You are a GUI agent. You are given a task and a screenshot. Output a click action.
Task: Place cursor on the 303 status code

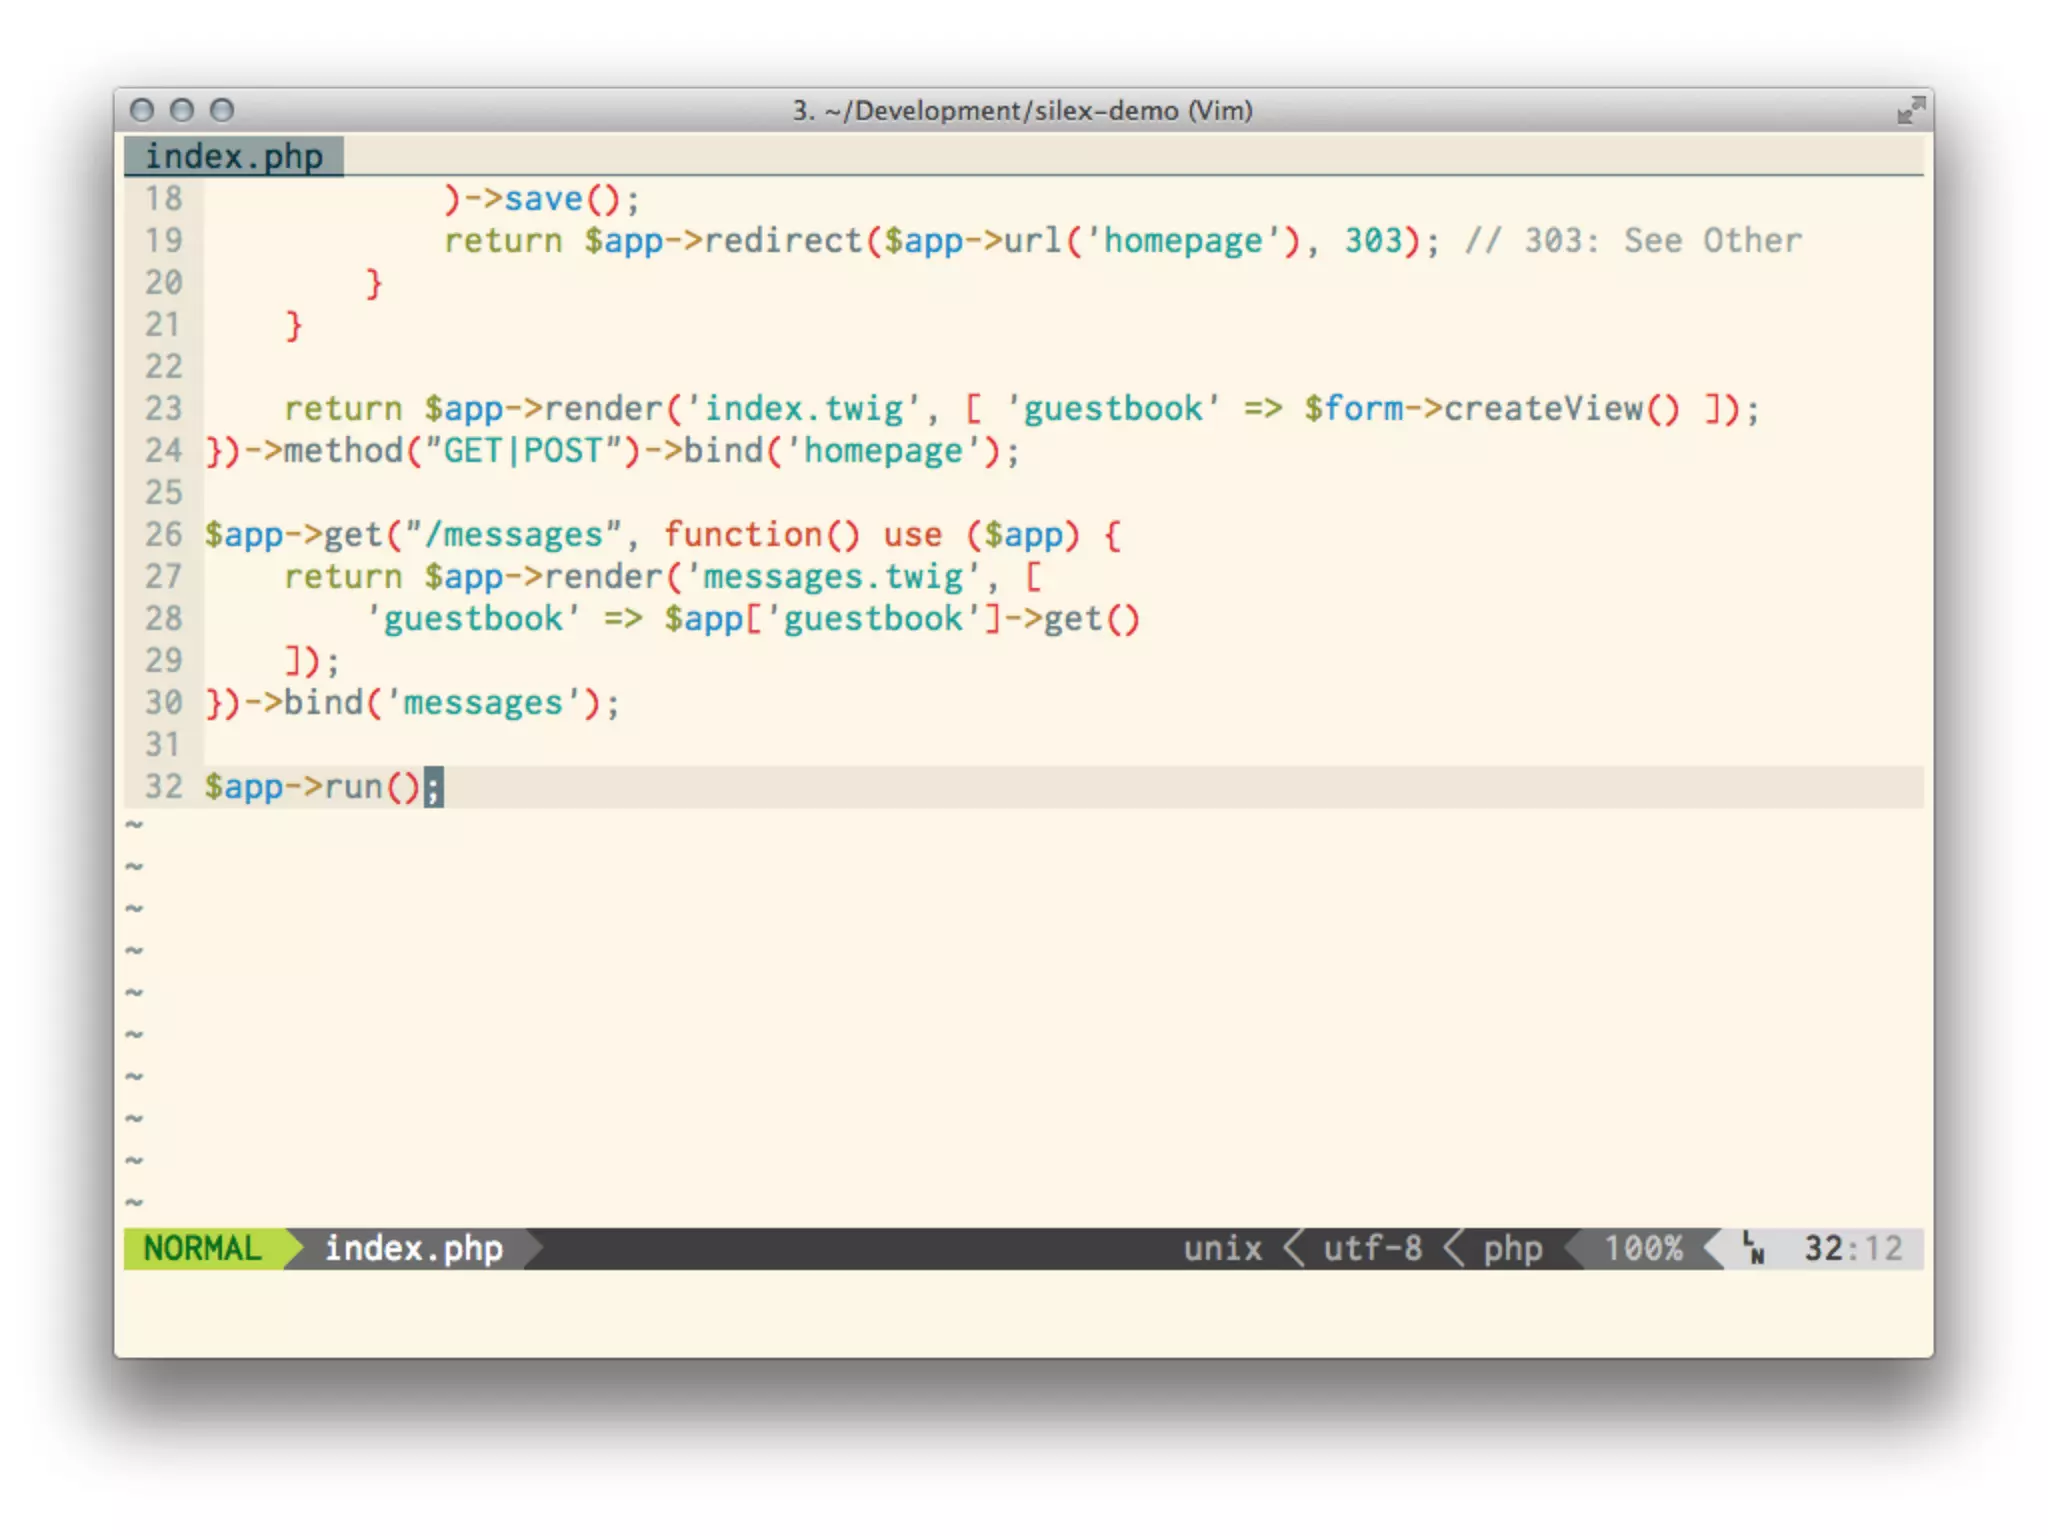(1373, 241)
